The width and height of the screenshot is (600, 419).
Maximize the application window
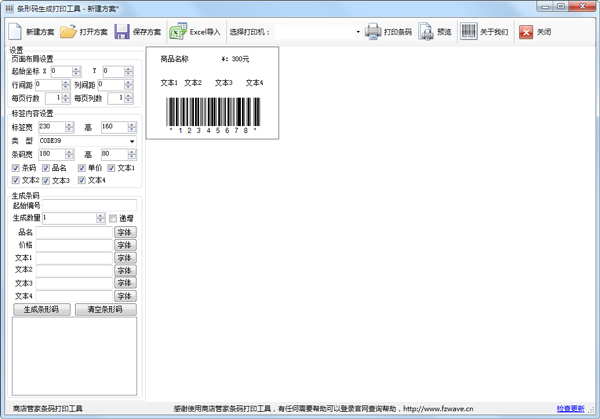click(x=561, y=7)
